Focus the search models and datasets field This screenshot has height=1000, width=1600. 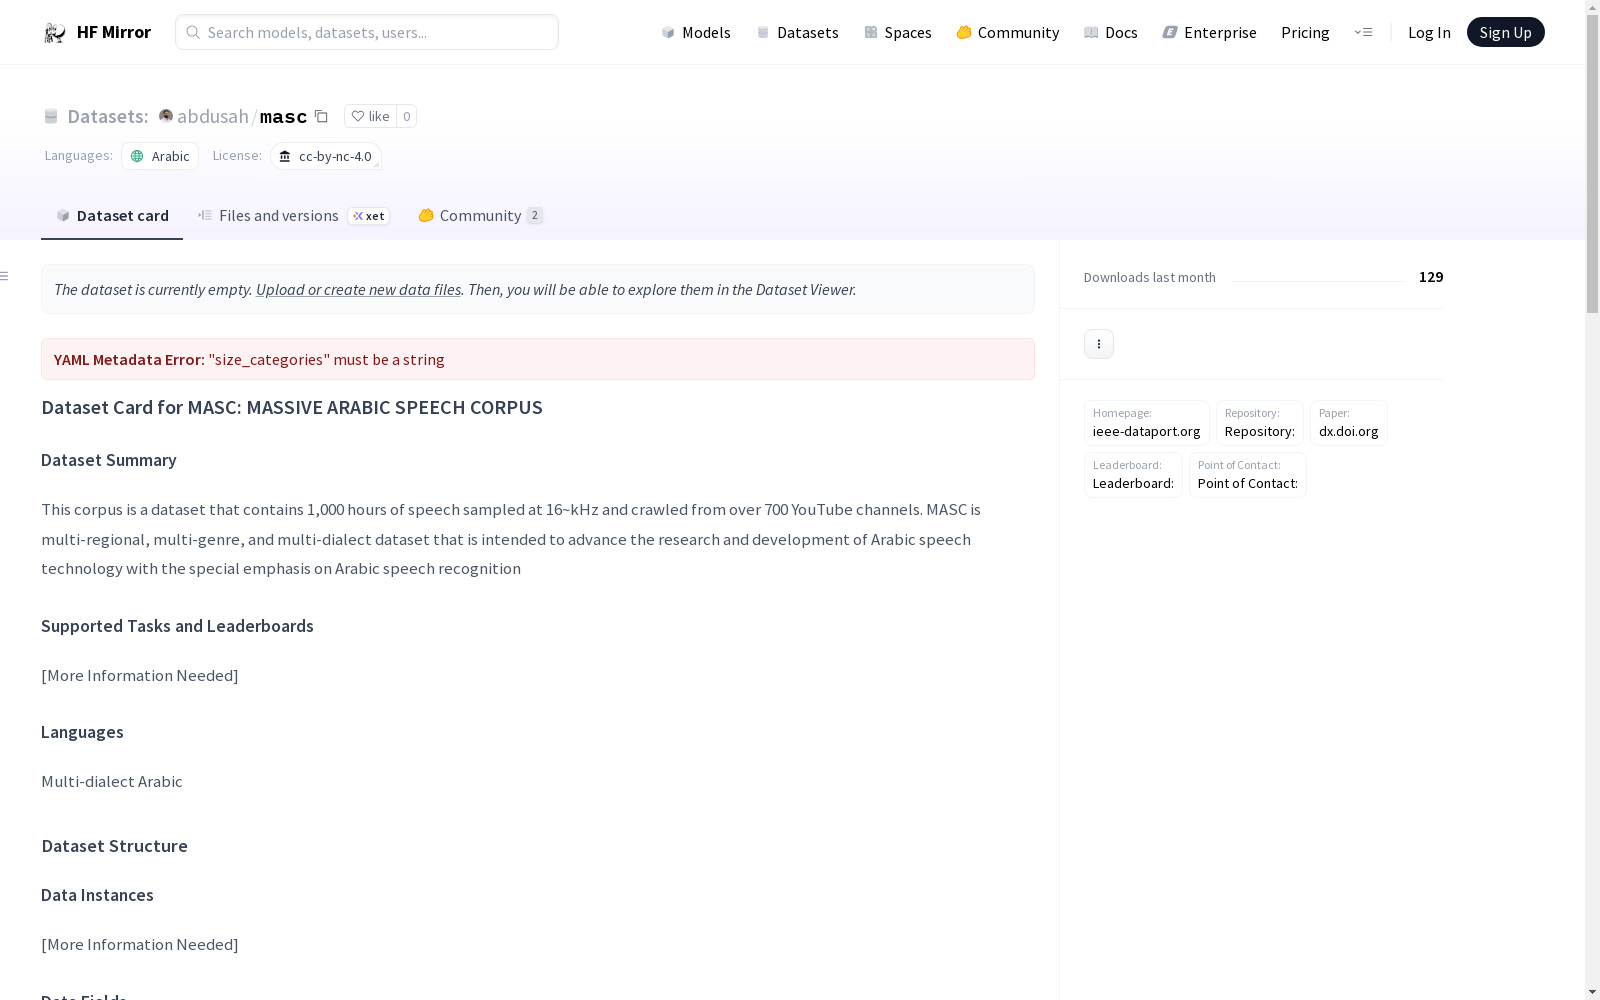[367, 32]
